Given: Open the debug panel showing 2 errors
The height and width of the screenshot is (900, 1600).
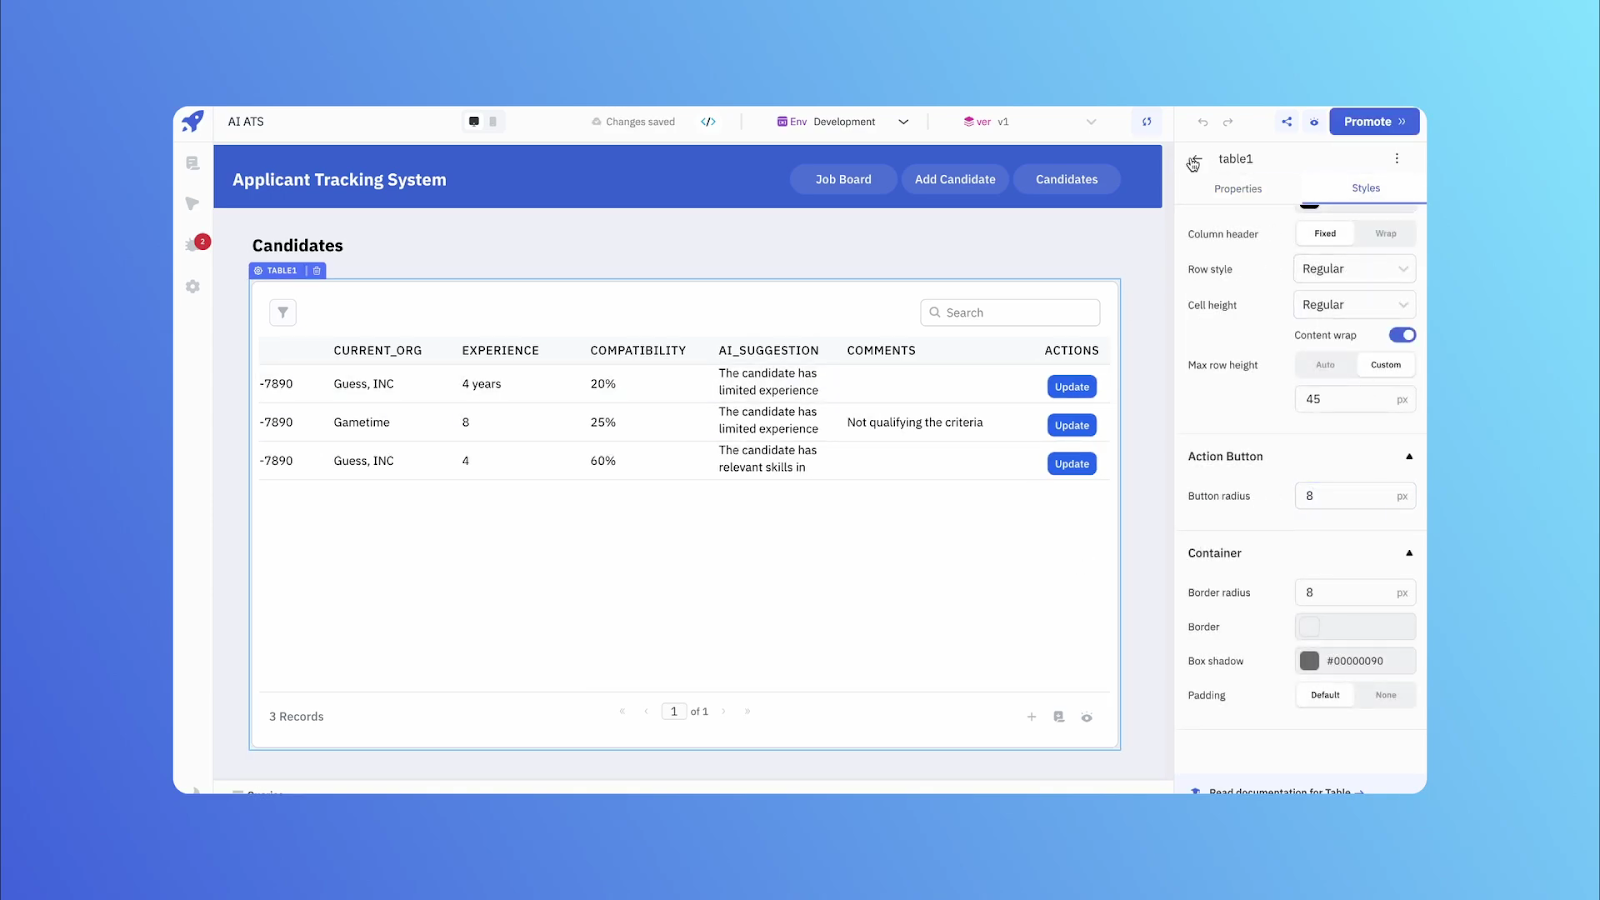Looking at the screenshot, I should pos(193,243).
